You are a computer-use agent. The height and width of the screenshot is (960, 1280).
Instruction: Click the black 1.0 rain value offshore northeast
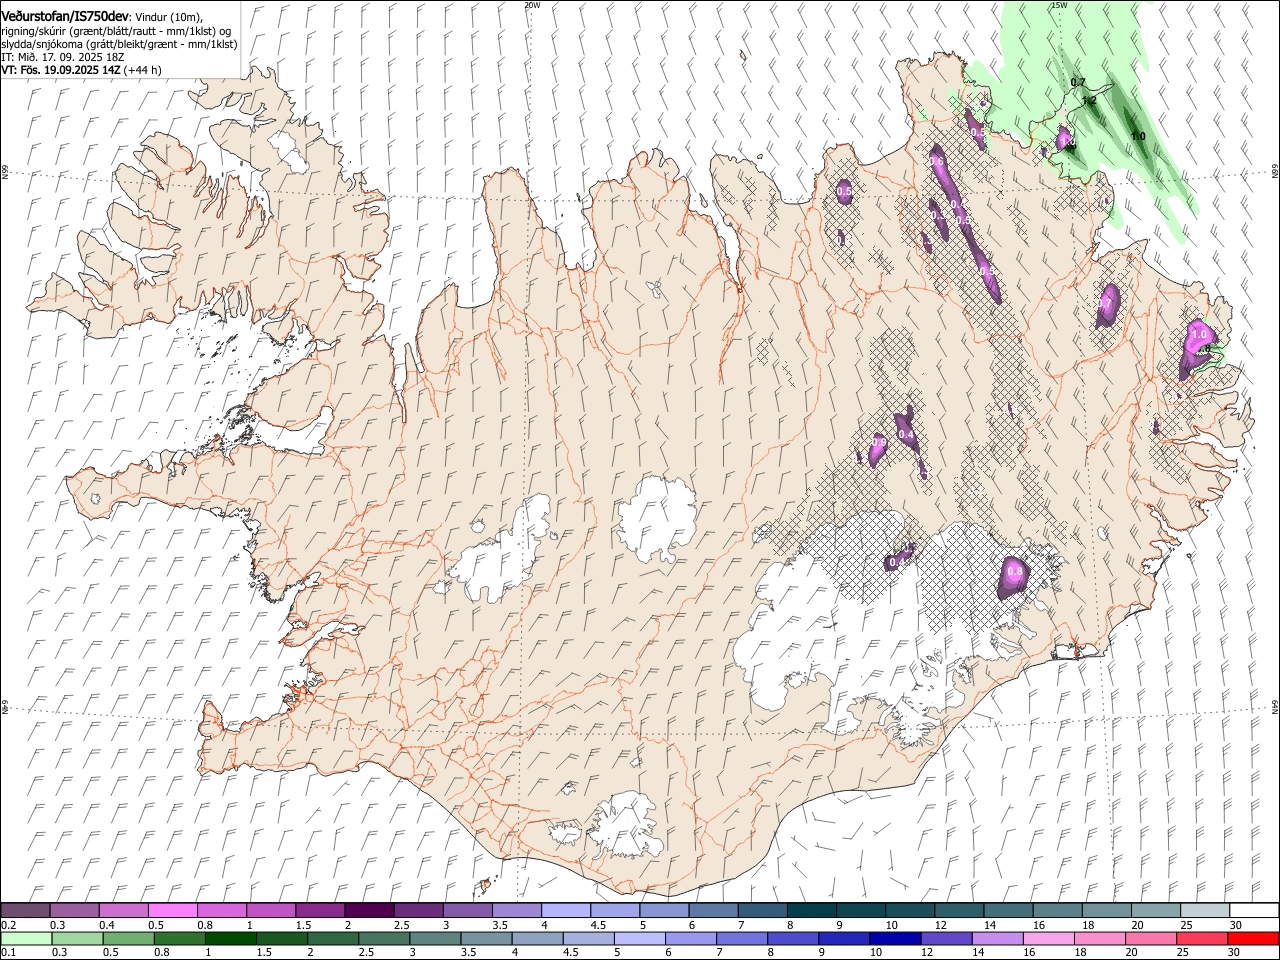[1138, 137]
